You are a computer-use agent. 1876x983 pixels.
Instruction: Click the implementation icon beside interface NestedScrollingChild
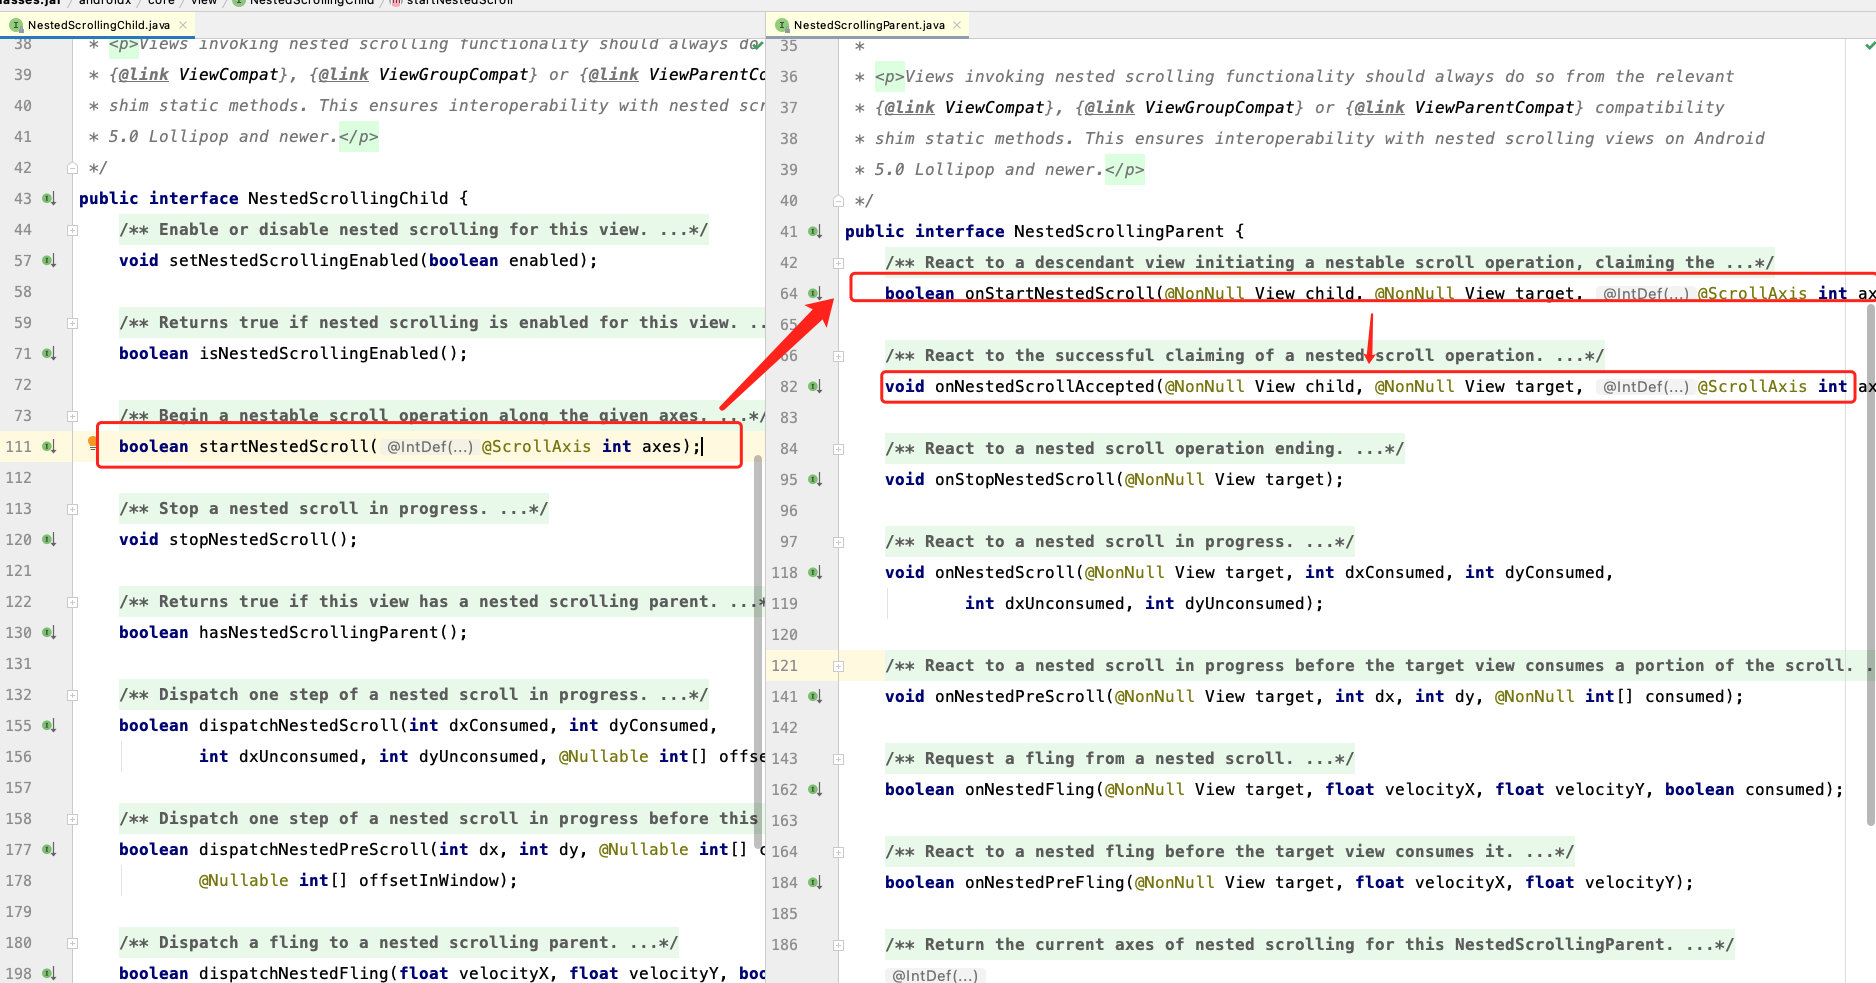pyautogui.click(x=48, y=198)
